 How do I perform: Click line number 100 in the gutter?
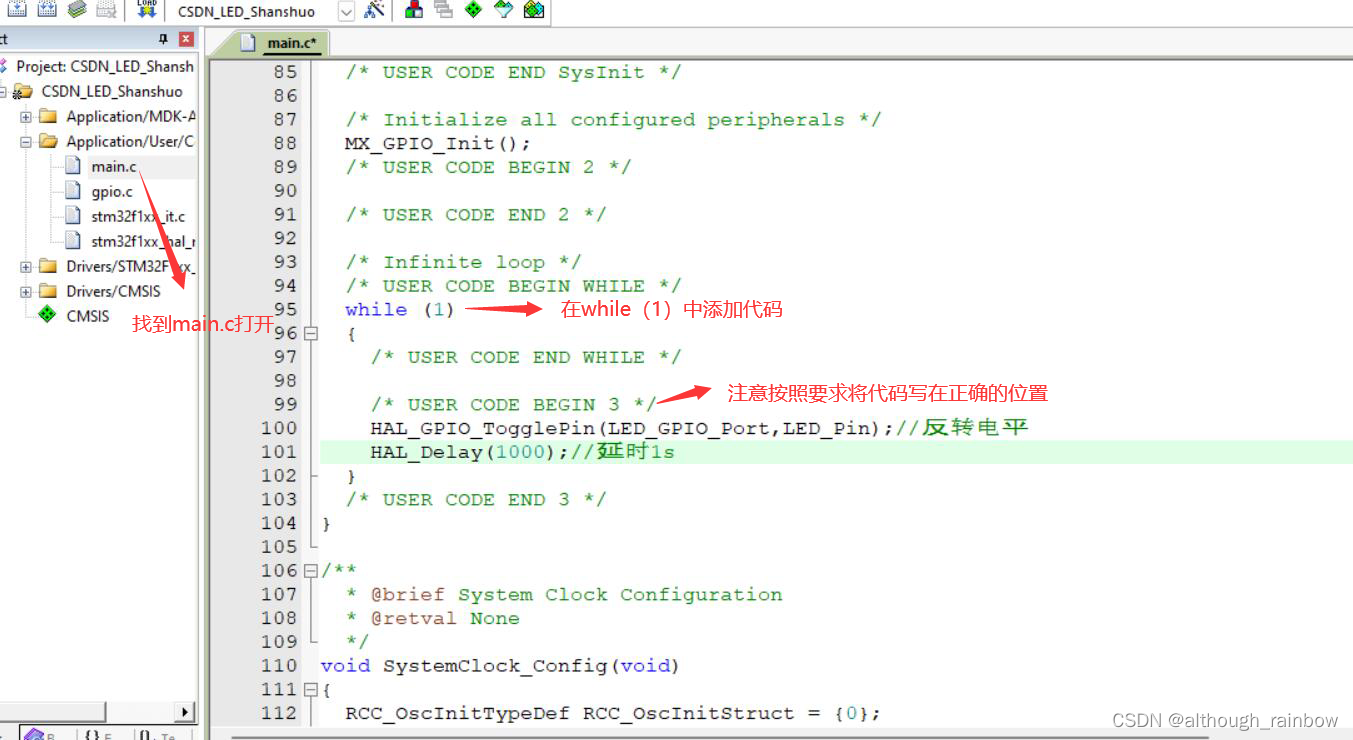click(x=279, y=428)
